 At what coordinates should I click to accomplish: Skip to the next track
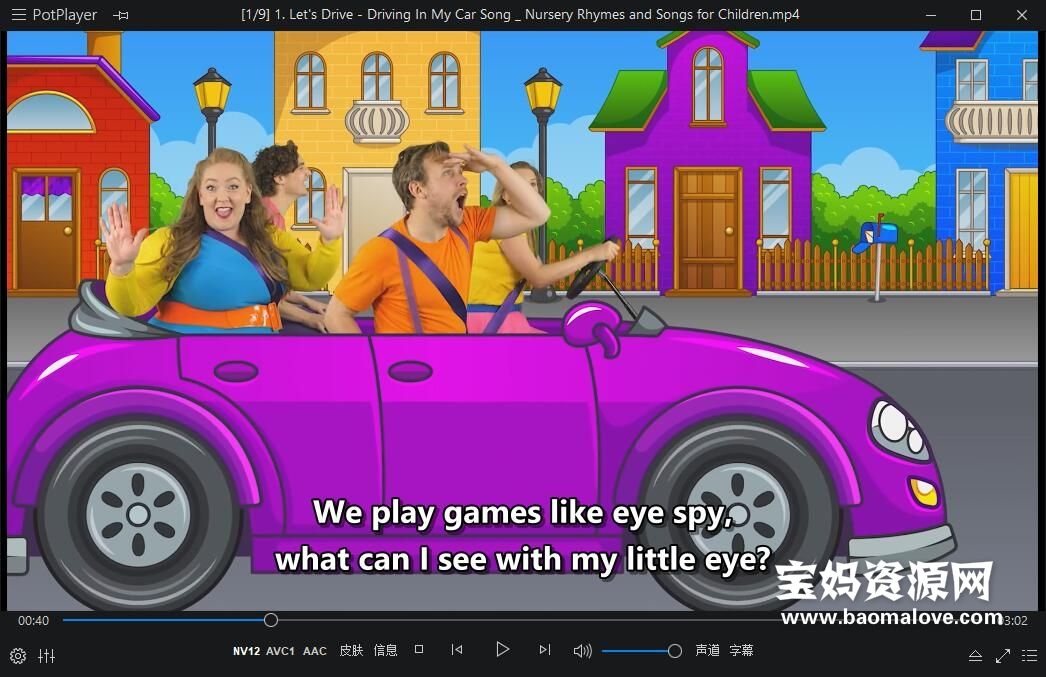[545, 650]
